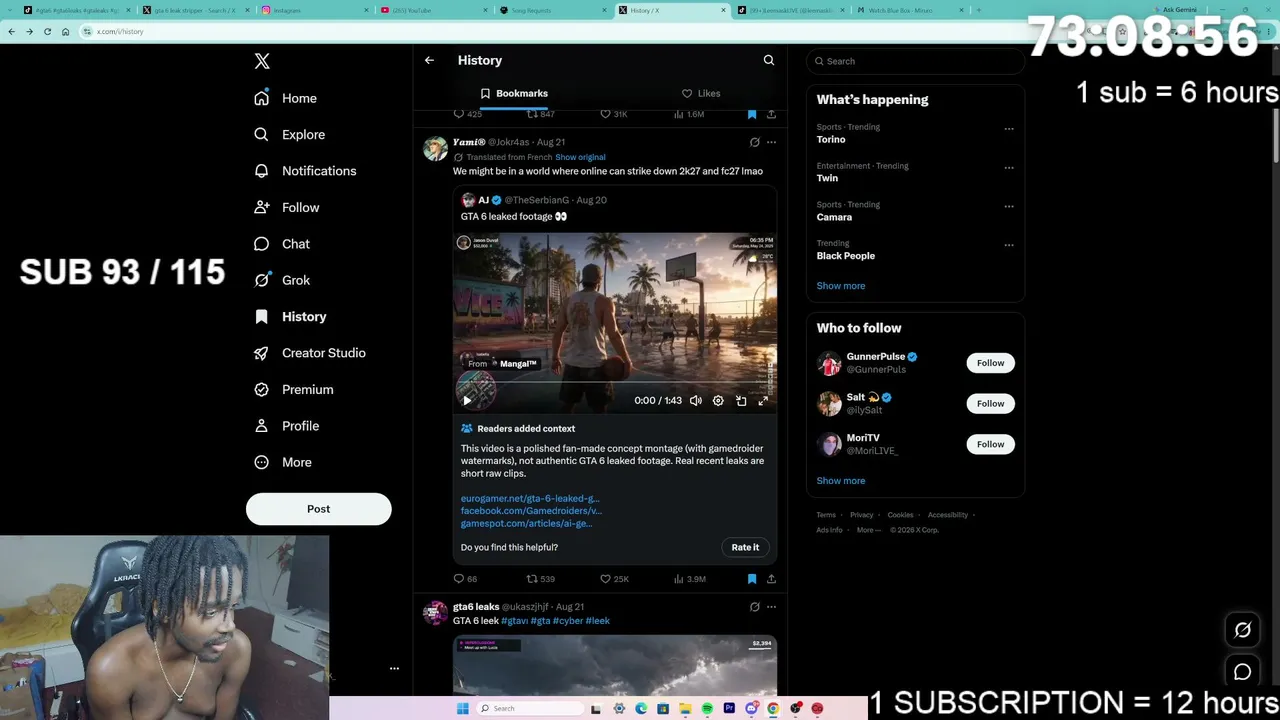Remove bookmark from the 3.9M views post
The height and width of the screenshot is (720, 1280).
click(752, 578)
